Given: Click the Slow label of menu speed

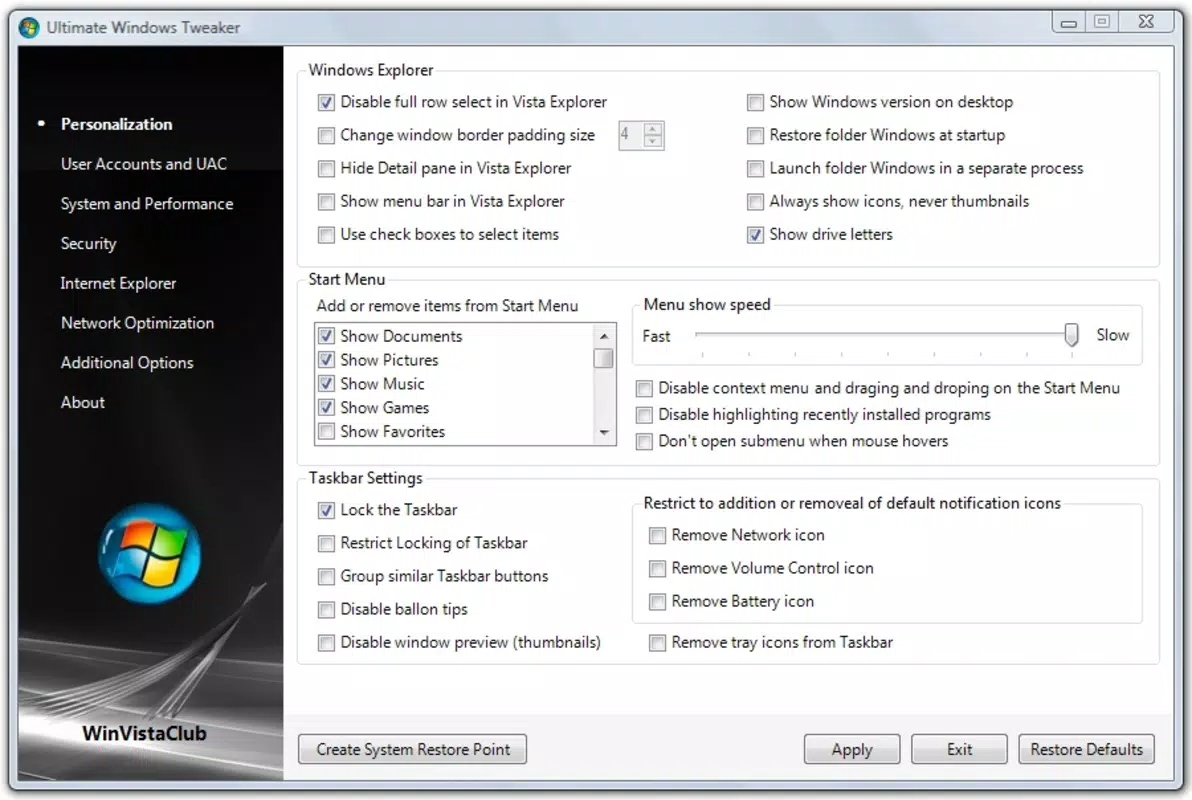Looking at the screenshot, I should (1112, 335).
